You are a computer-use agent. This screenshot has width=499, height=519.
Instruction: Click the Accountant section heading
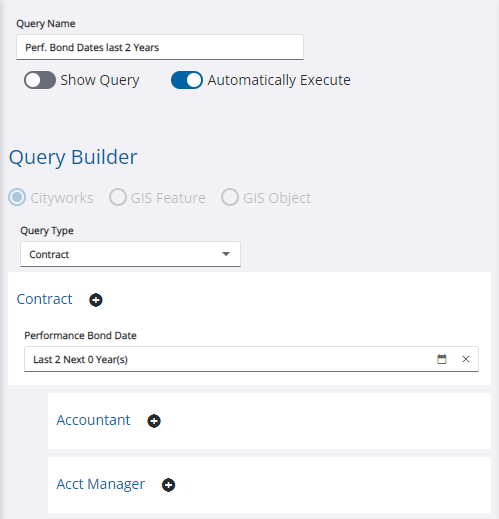pyautogui.click(x=93, y=420)
